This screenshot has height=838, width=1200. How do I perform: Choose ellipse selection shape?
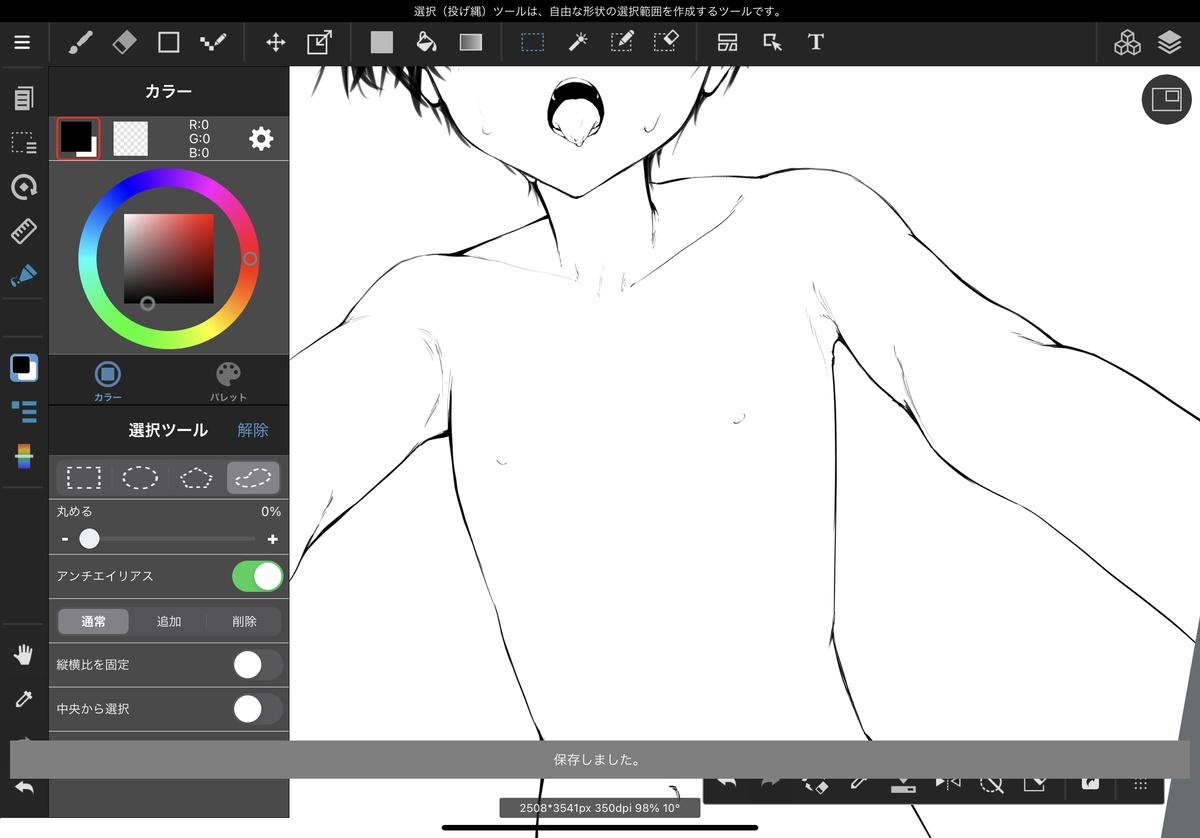click(140, 478)
